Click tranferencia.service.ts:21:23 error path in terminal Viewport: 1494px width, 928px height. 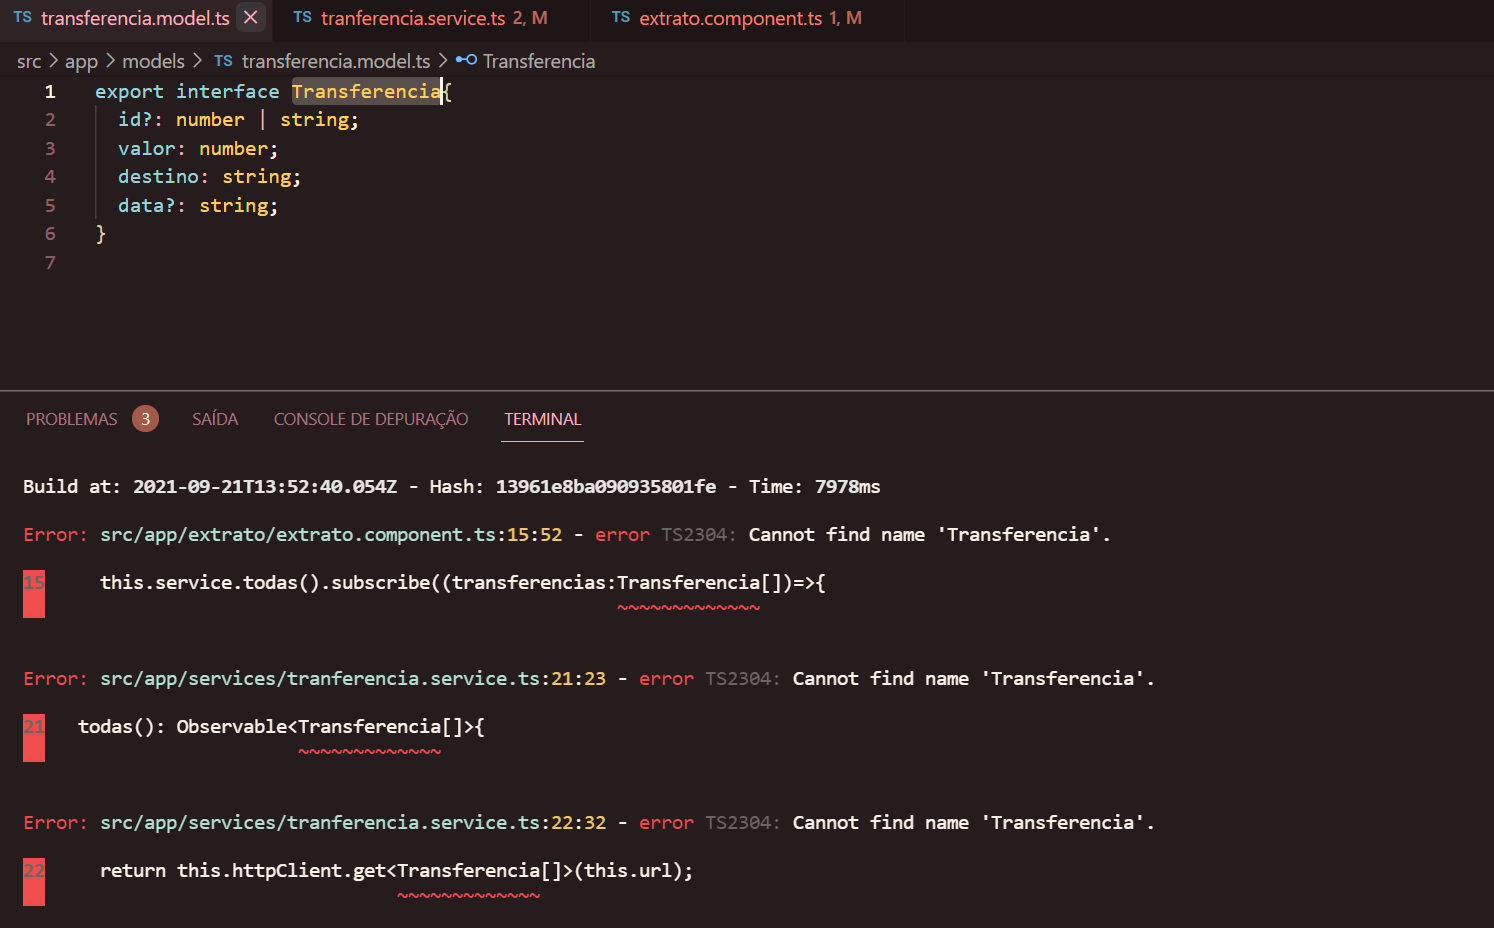pos(353,679)
